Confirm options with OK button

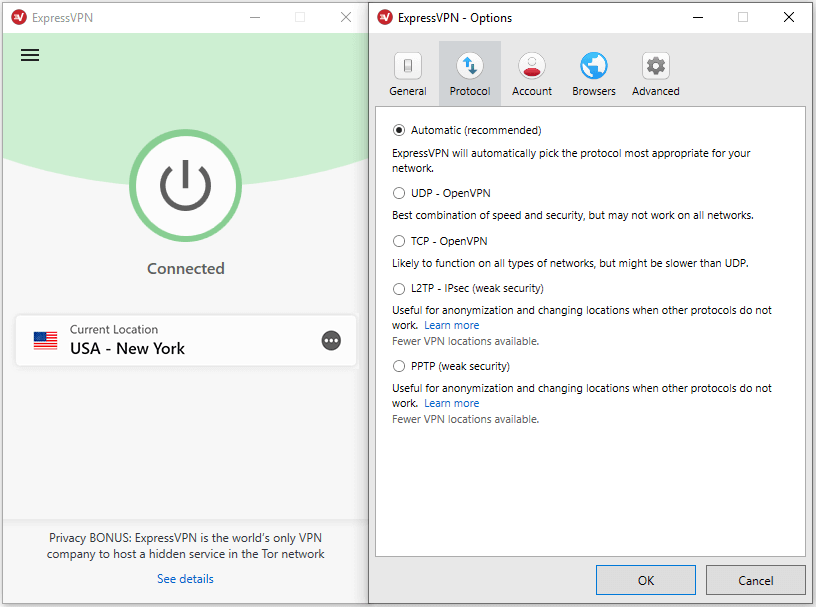pos(646,580)
